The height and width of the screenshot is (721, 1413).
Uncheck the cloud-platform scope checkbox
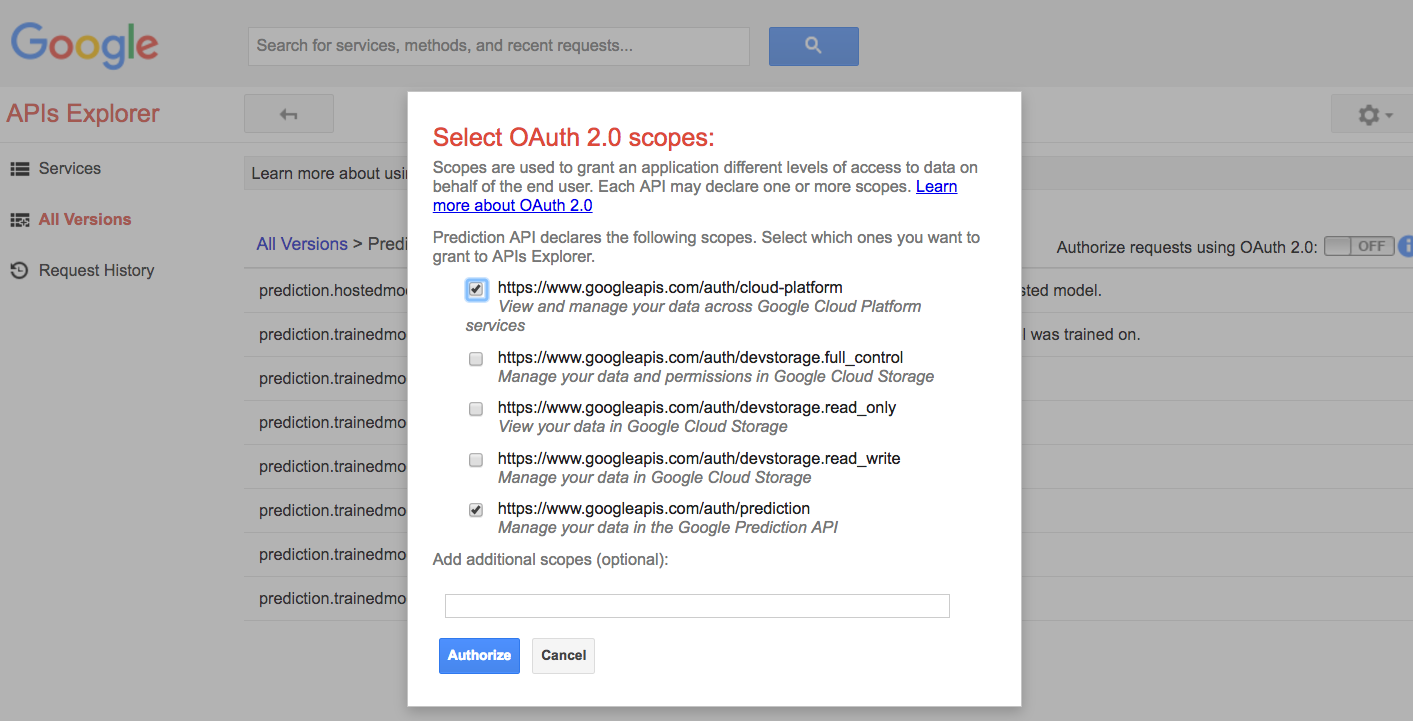pos(476,289)
